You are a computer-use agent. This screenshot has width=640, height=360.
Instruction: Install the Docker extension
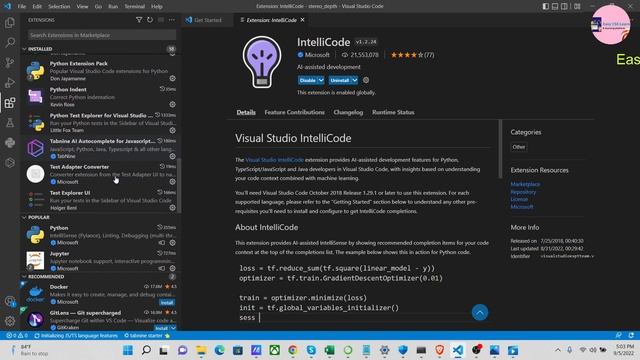coord(167,302)
